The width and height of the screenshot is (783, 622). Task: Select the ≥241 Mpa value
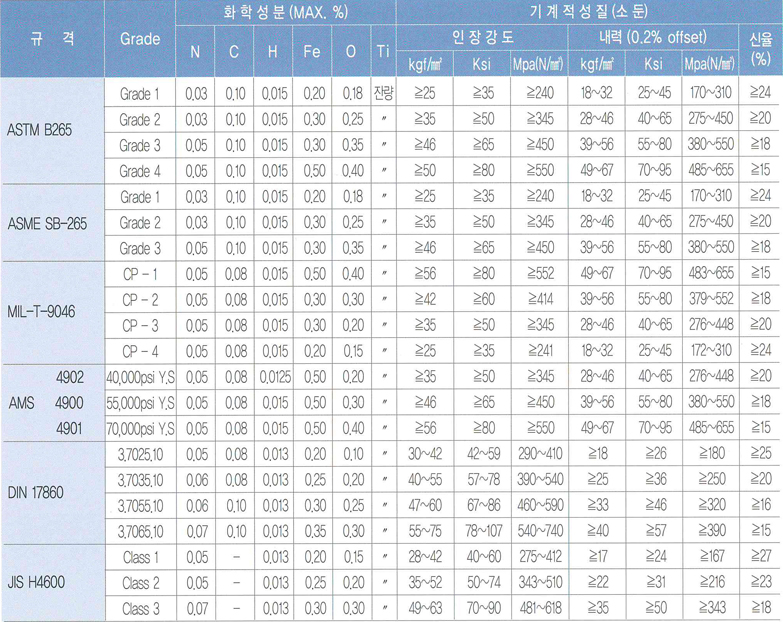click(x=540, y=351)
